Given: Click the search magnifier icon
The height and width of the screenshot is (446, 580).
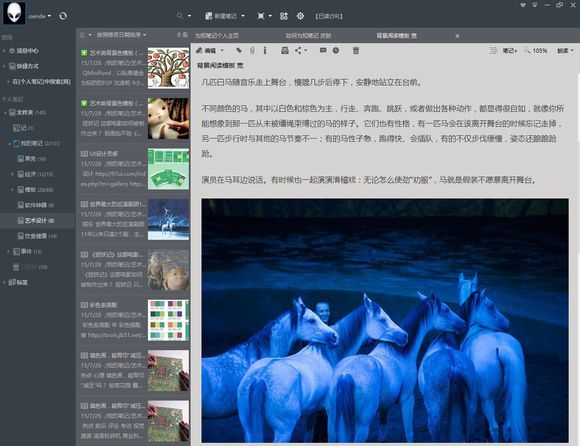Looking at the screenshot, I should click(180, 16).
